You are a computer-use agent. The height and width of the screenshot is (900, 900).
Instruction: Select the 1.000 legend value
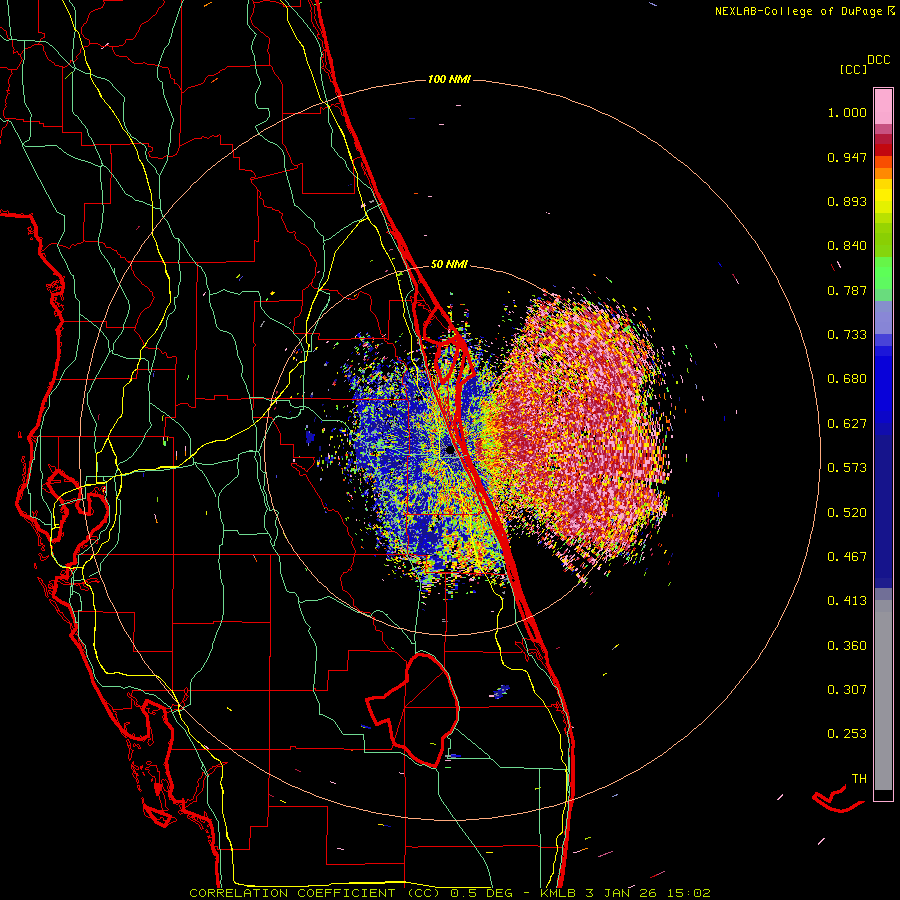tap(847, 112)
